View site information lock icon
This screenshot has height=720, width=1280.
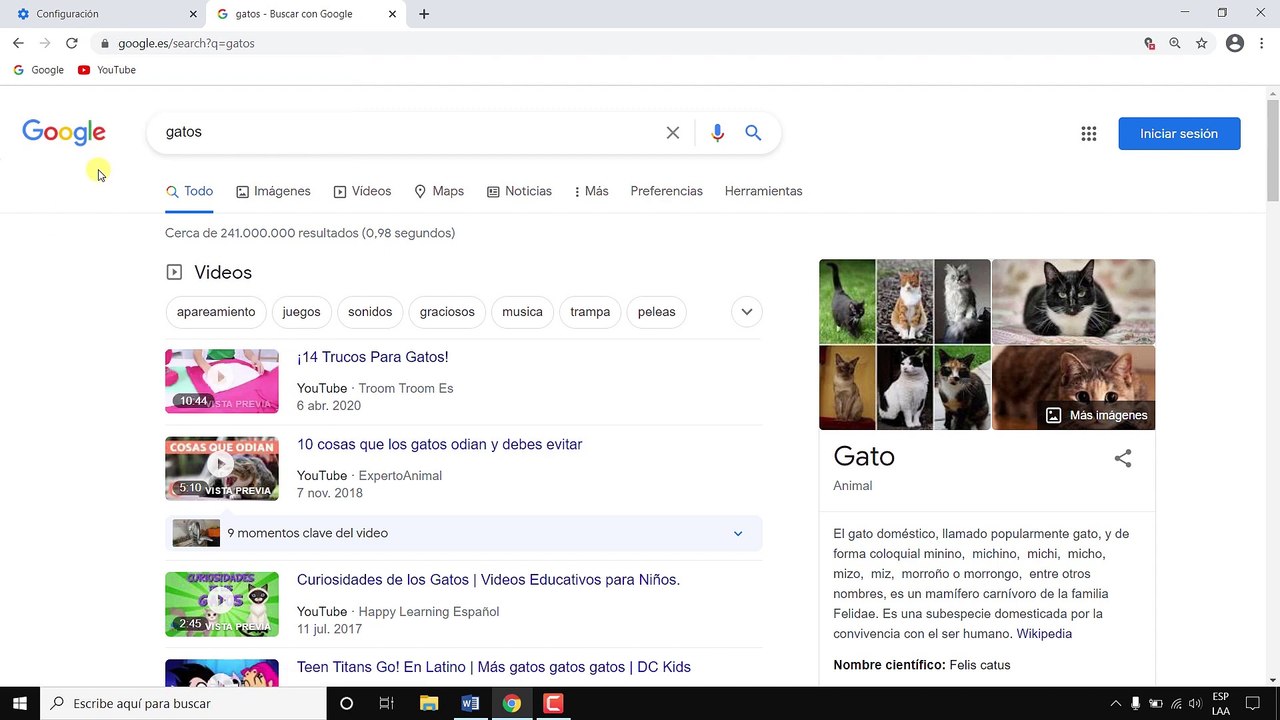click(104, 44)
